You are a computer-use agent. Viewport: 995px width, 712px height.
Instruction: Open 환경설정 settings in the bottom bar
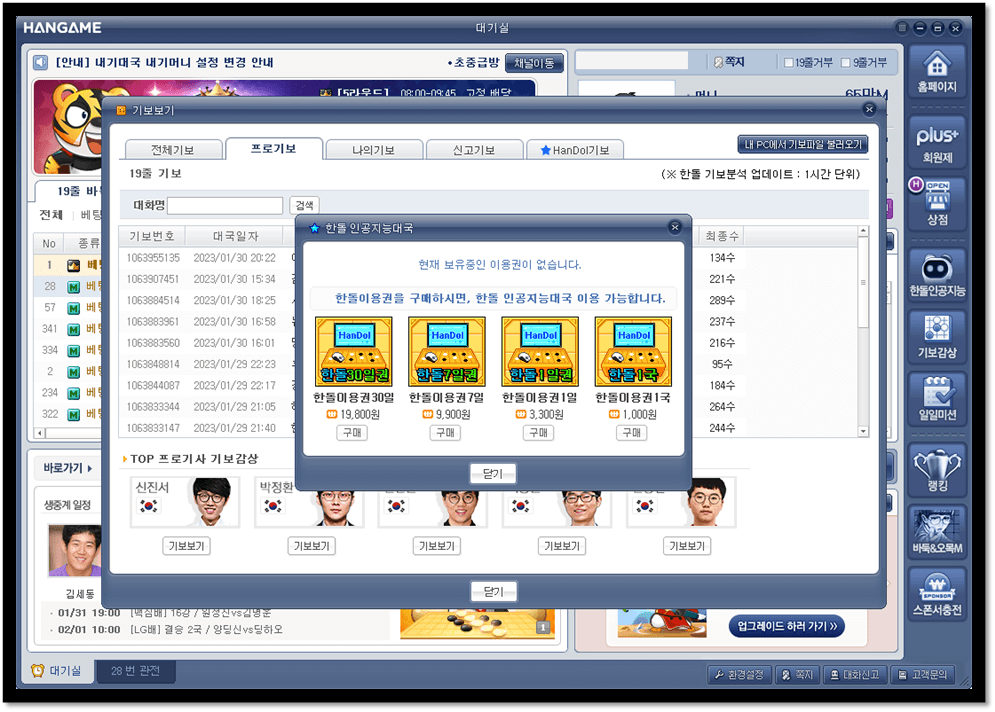tap(739, 674)
